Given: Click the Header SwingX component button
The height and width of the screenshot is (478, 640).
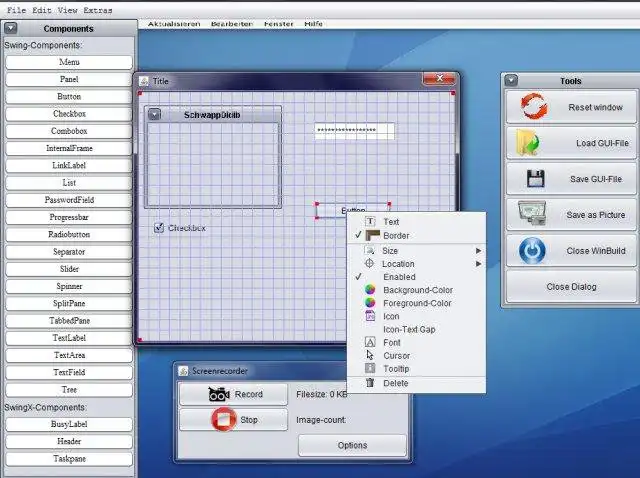Looking at the screenshot, I should [69, 441].
